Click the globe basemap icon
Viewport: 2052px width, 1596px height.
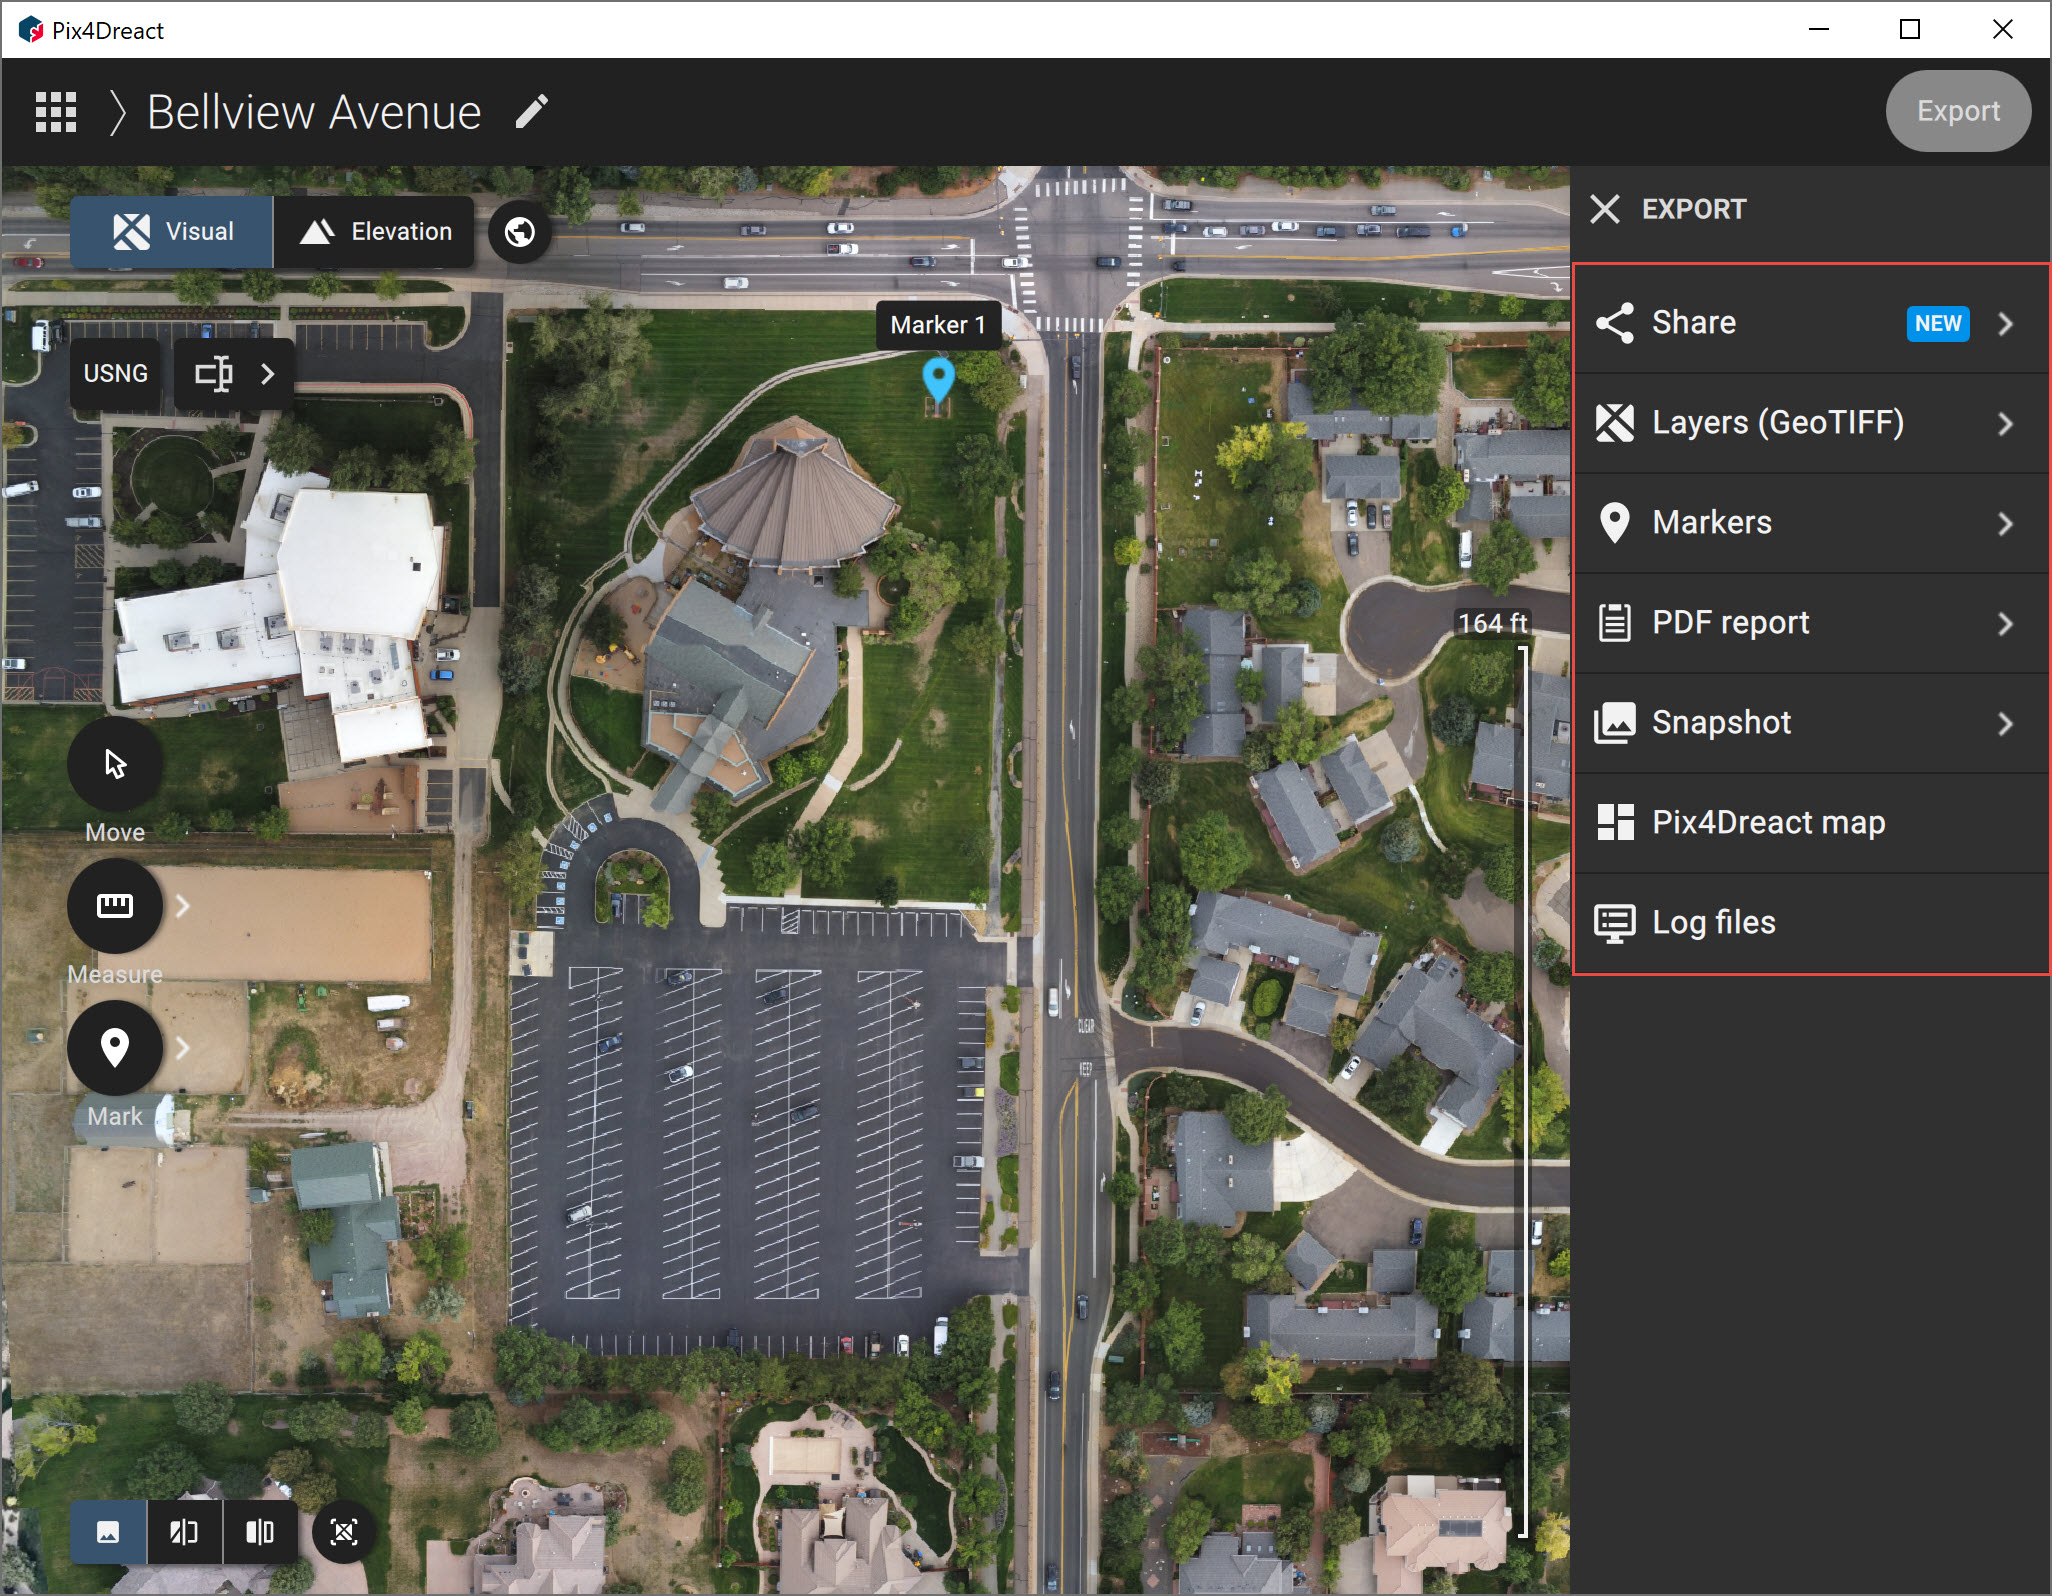[519, 232]
